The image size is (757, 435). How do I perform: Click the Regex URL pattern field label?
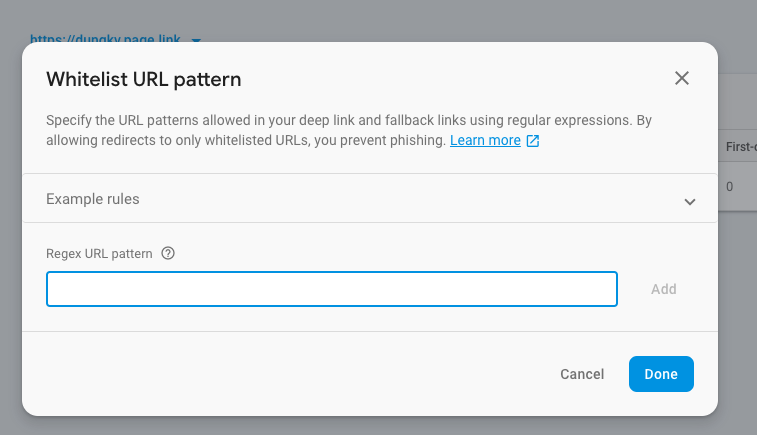(x=99, y=254)
